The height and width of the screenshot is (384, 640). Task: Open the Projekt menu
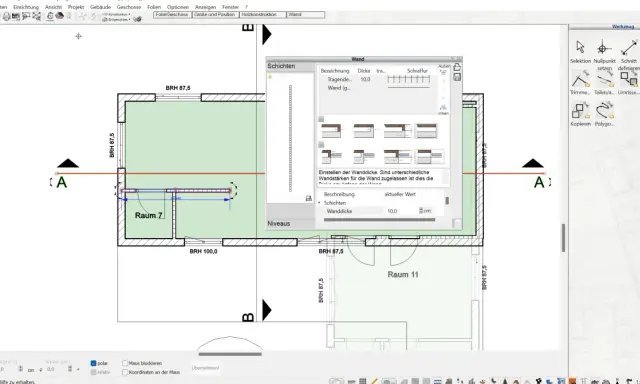(x=76, y=7)
